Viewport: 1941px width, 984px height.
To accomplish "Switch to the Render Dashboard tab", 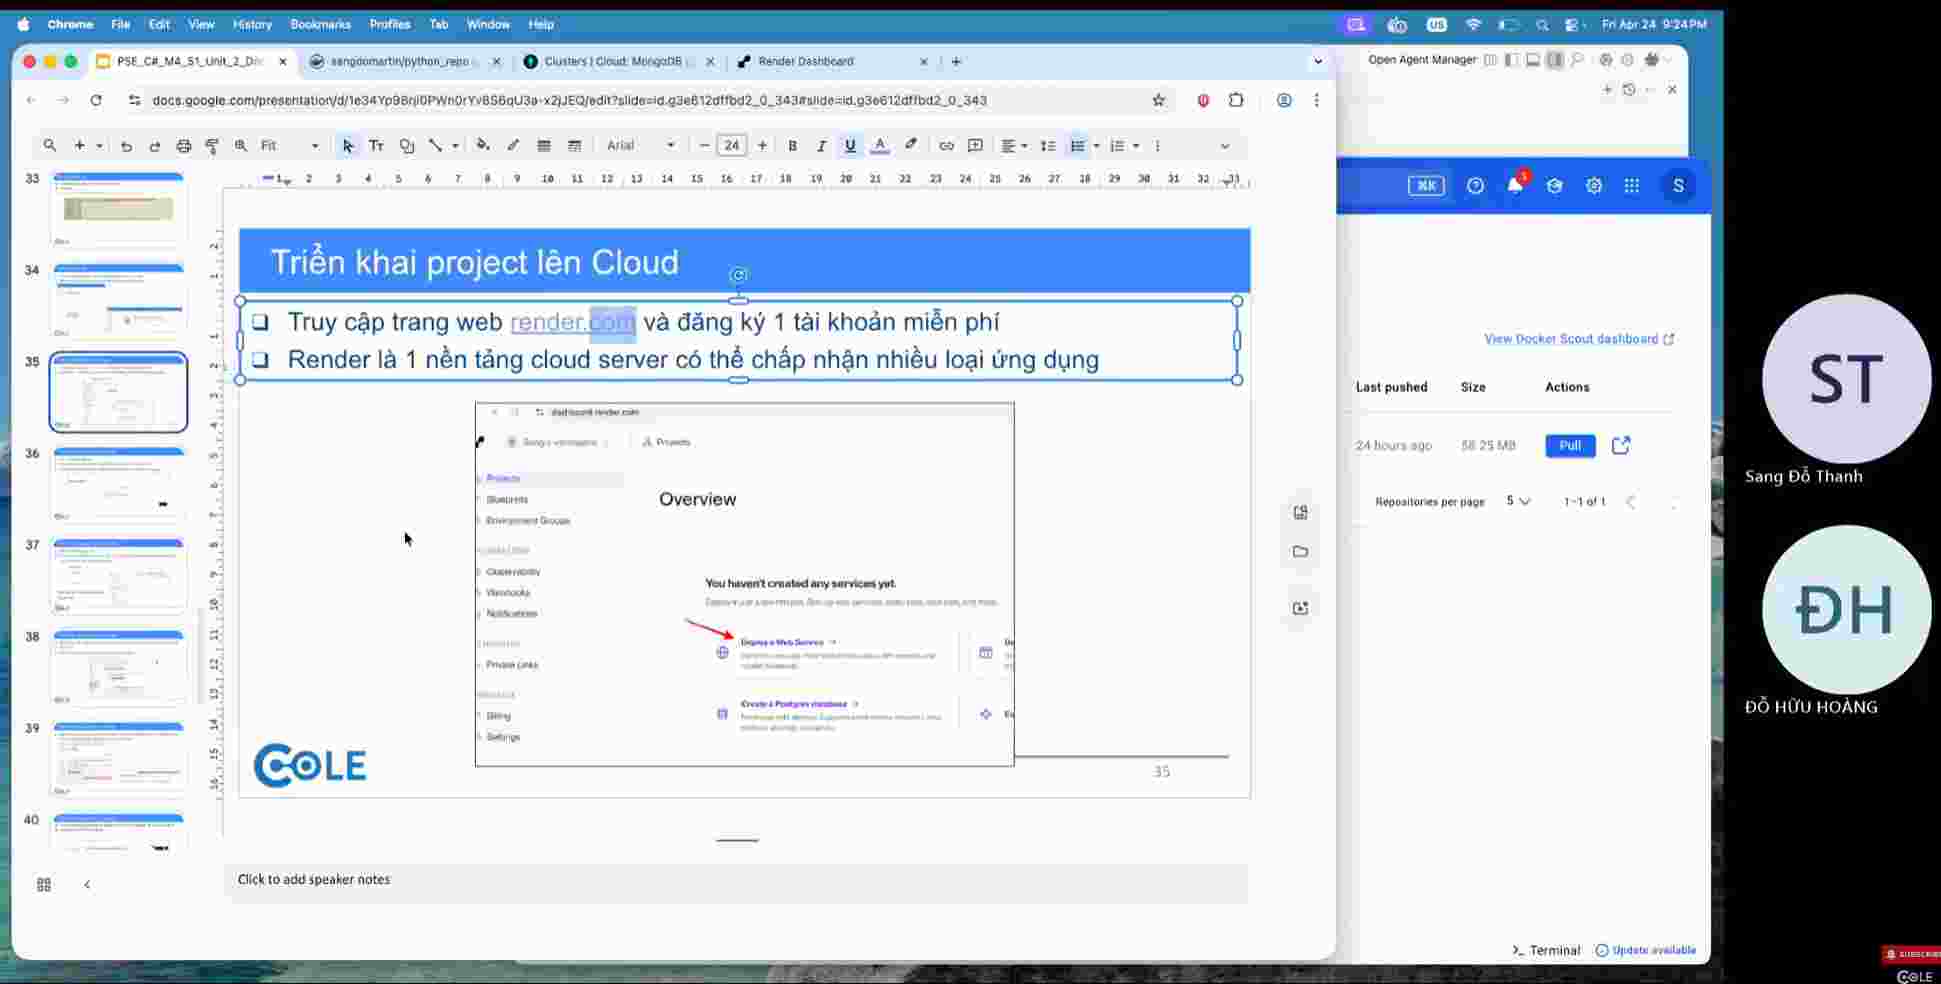I will 832,62.
